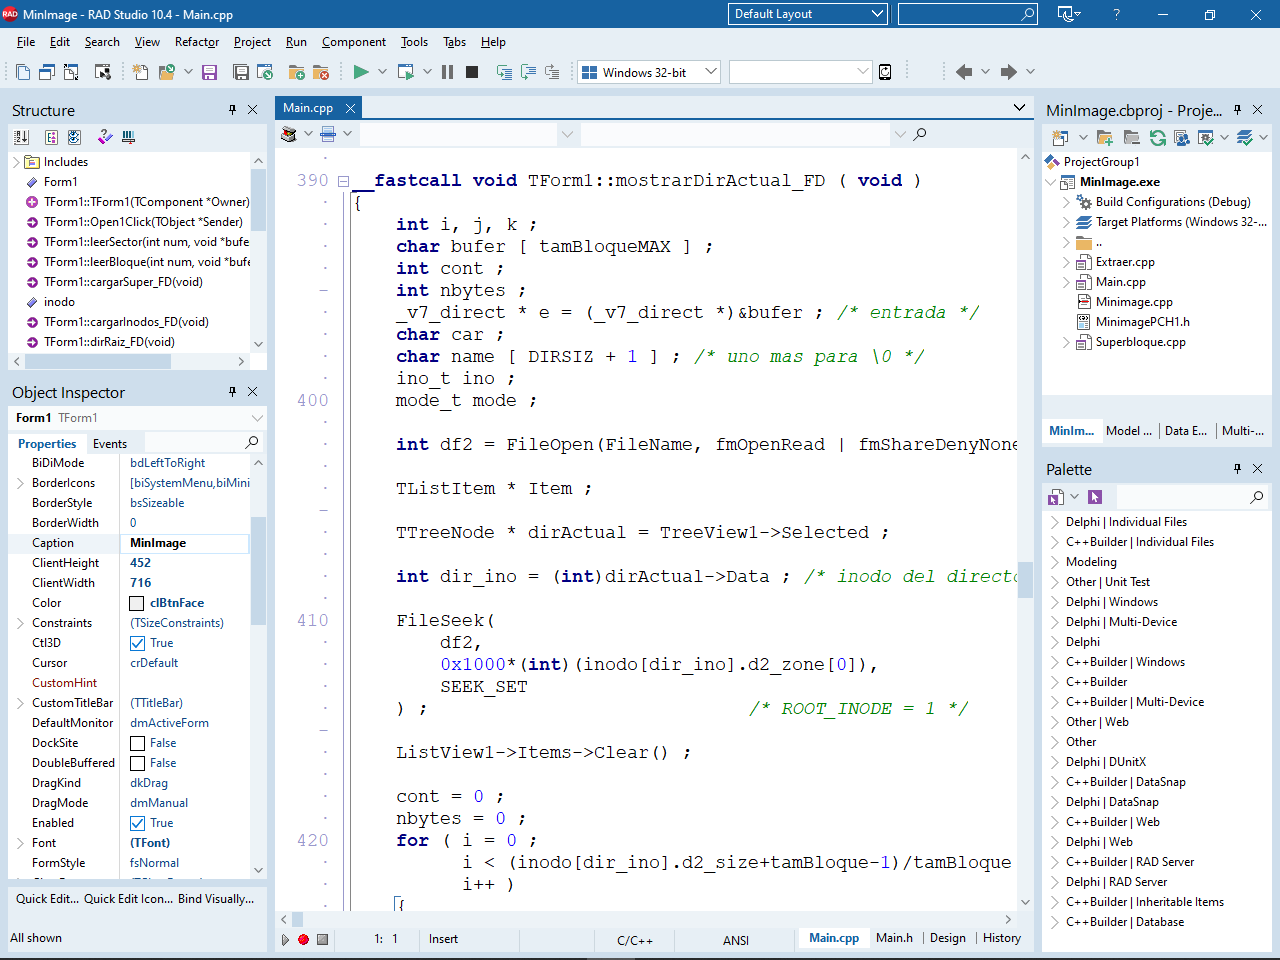Click the Quick Edit... link

coord(47,899)
